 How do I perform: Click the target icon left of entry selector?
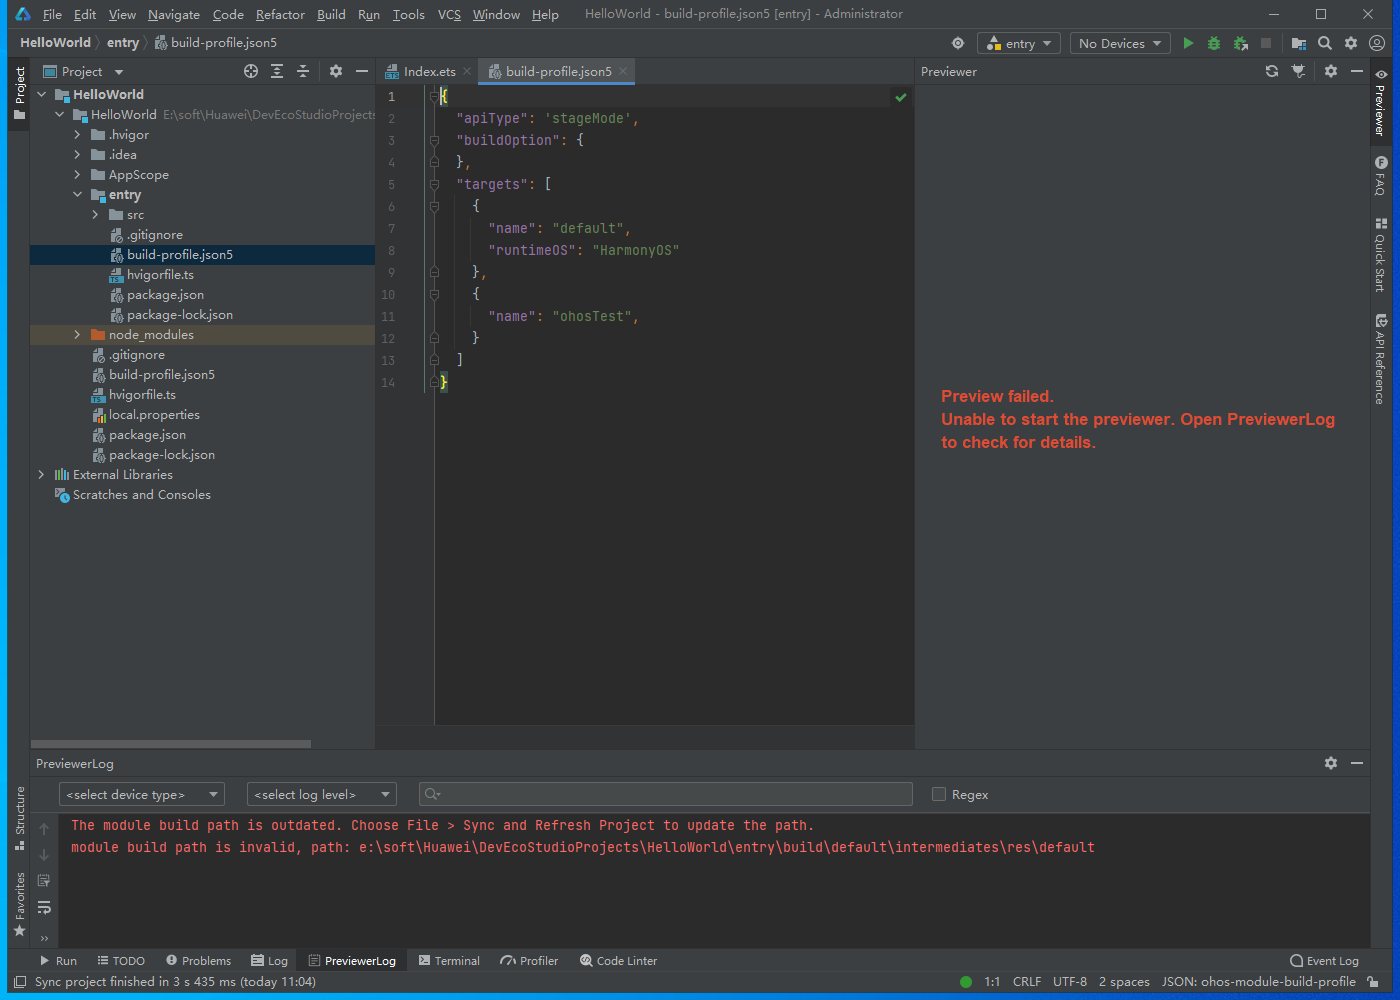click(x=958, y=43)
